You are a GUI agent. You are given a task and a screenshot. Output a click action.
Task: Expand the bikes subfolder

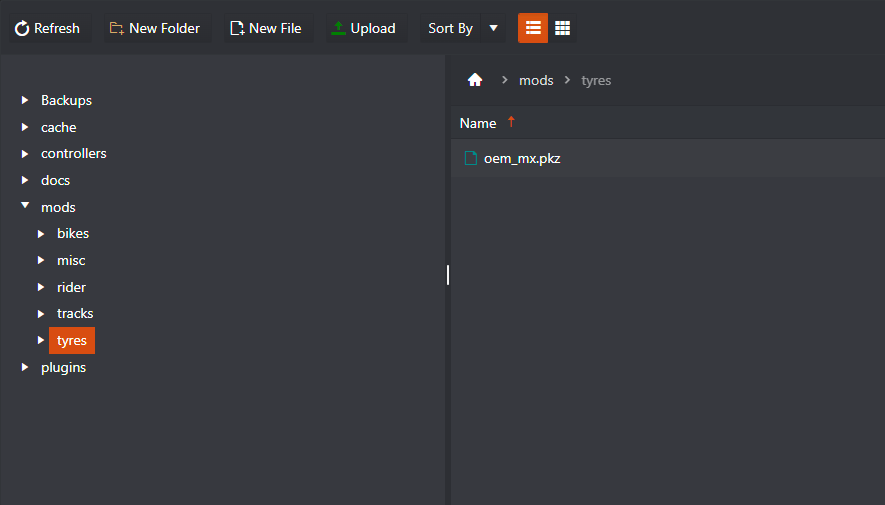click(41, 234)
